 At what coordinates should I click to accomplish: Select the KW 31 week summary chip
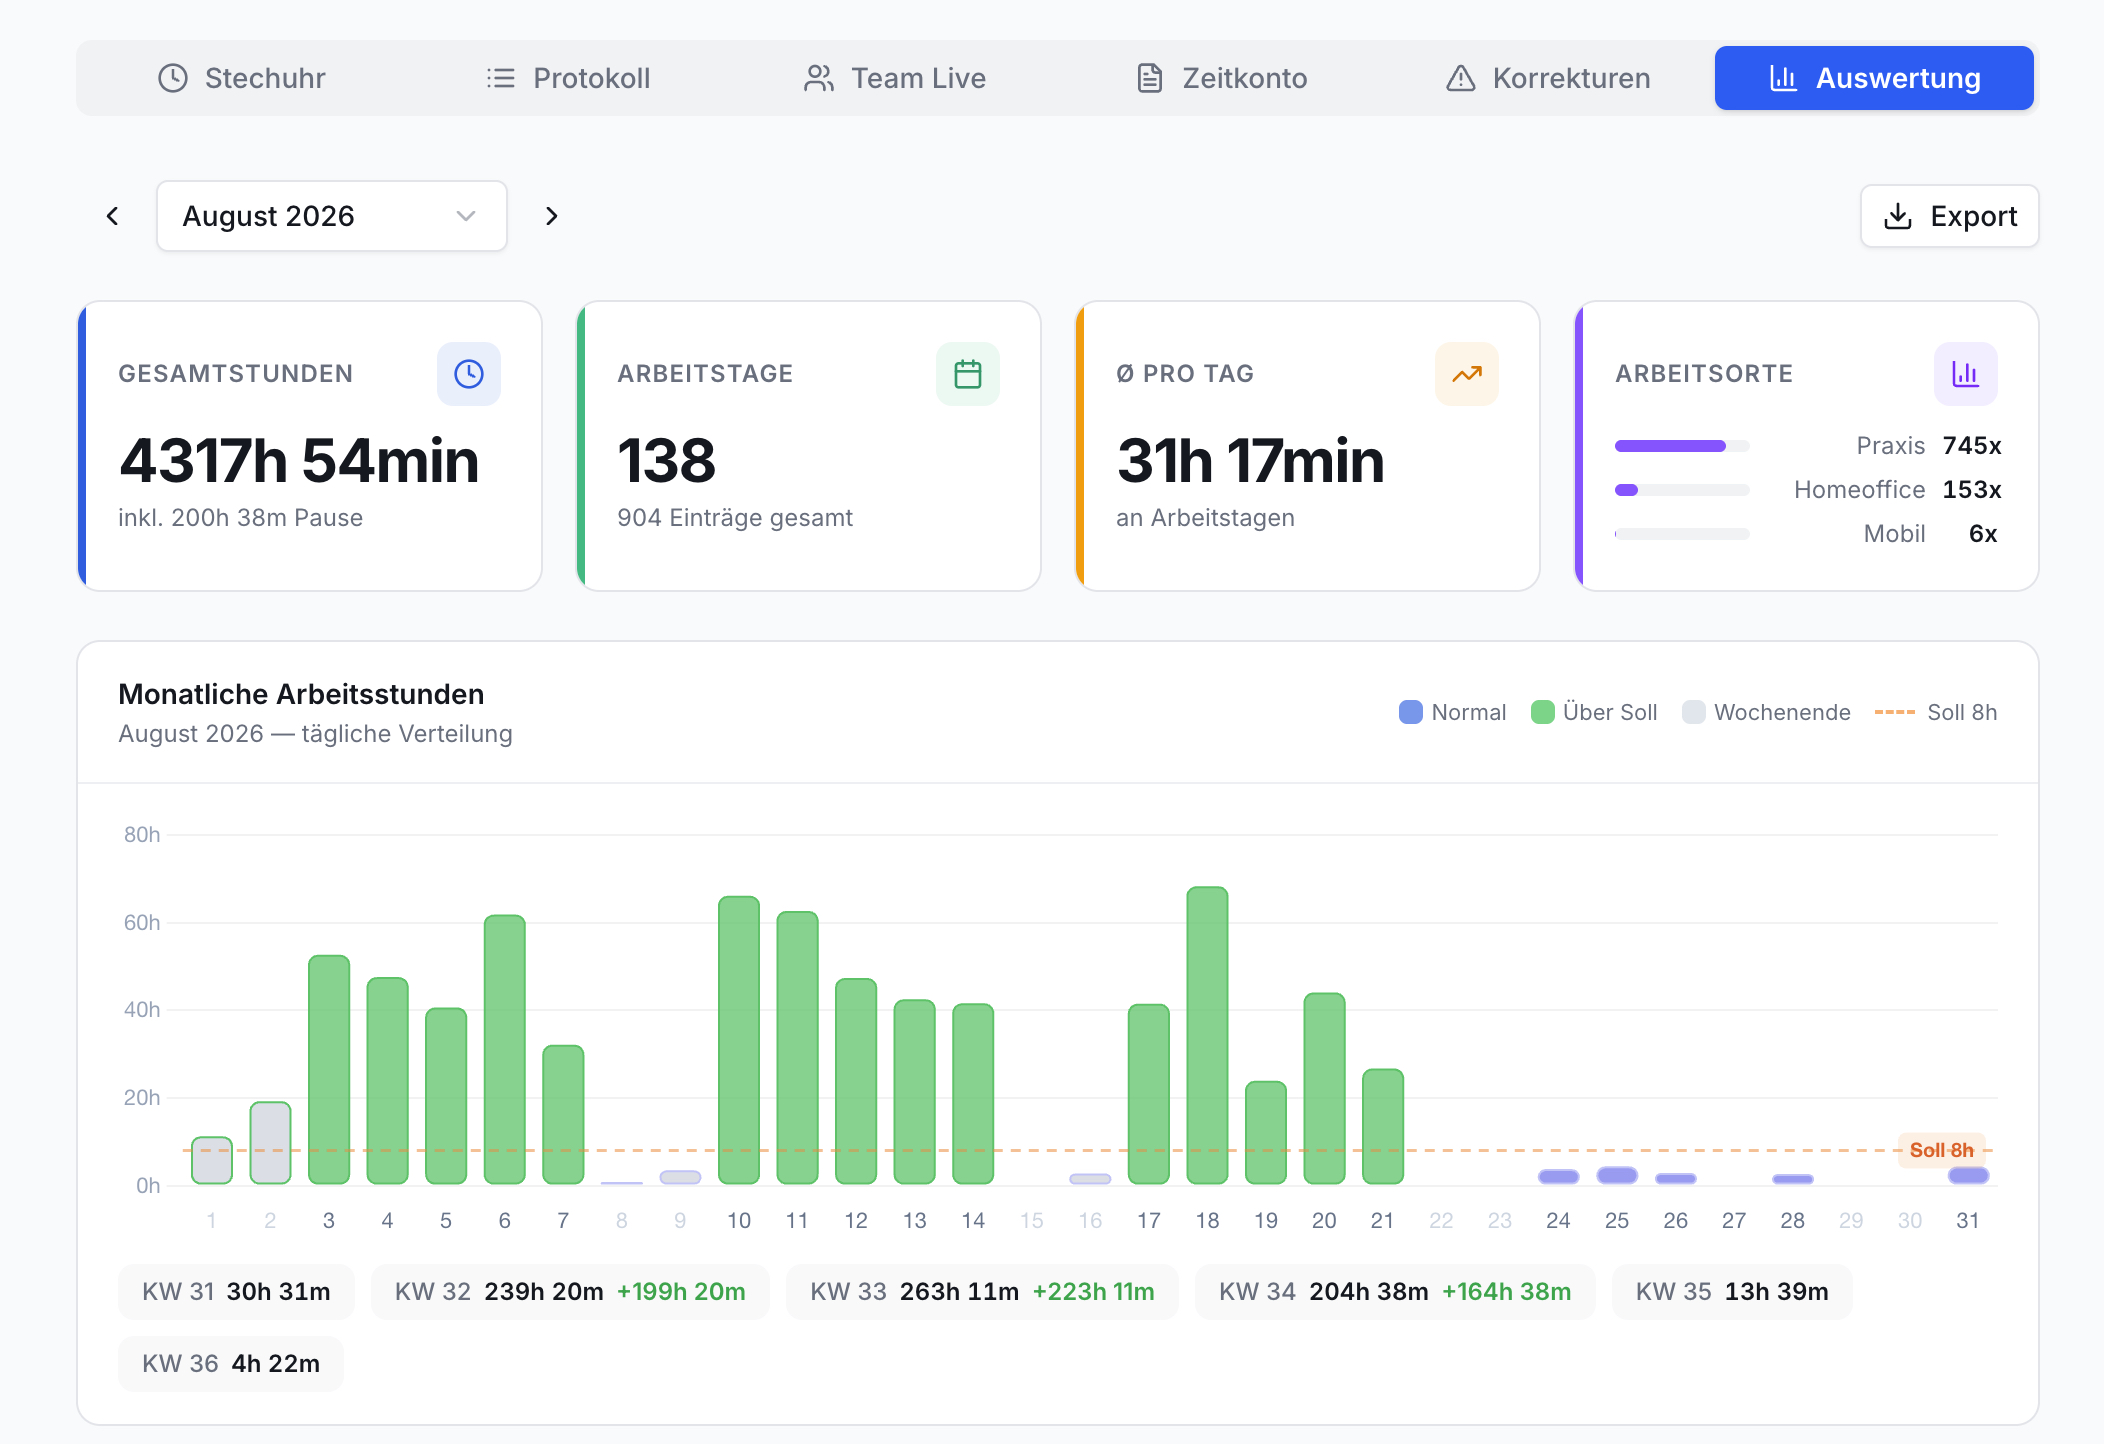(x=236, y=1292)
